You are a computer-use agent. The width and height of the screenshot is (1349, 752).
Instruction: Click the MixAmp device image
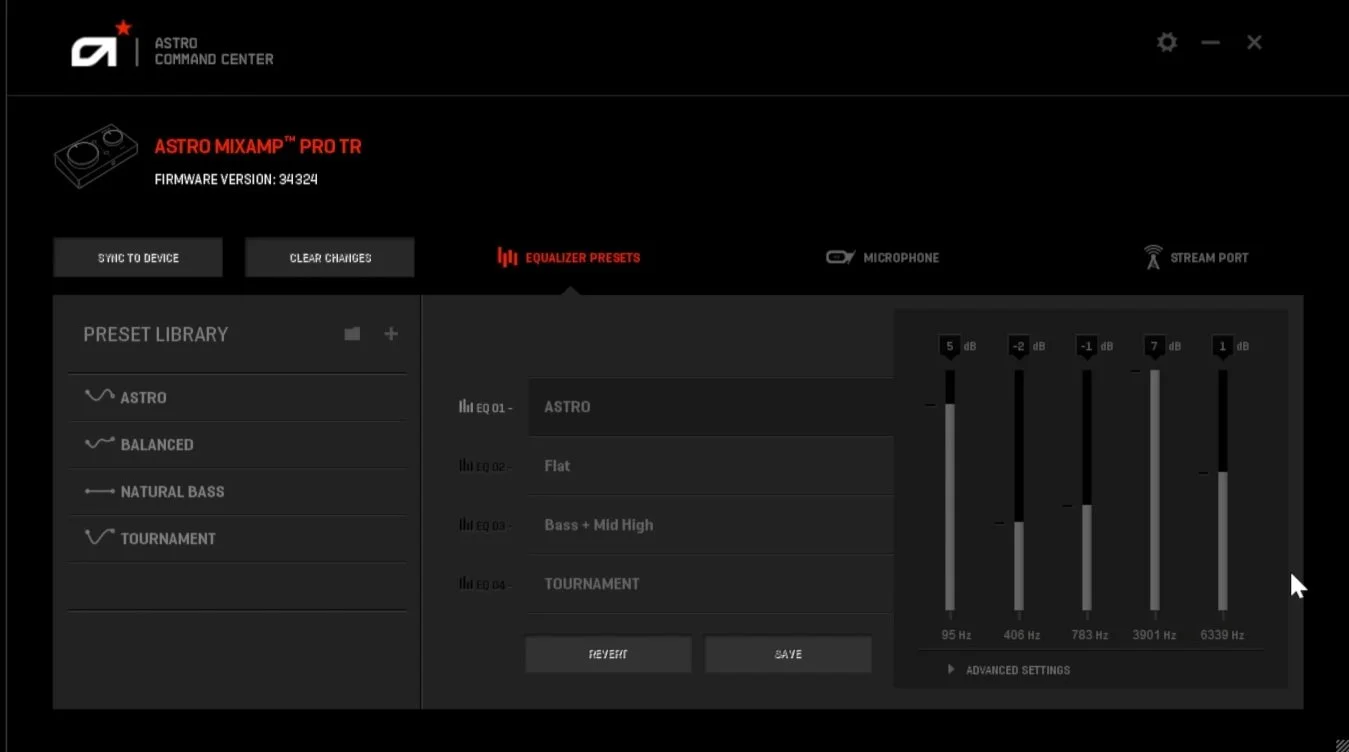(96, 157)
